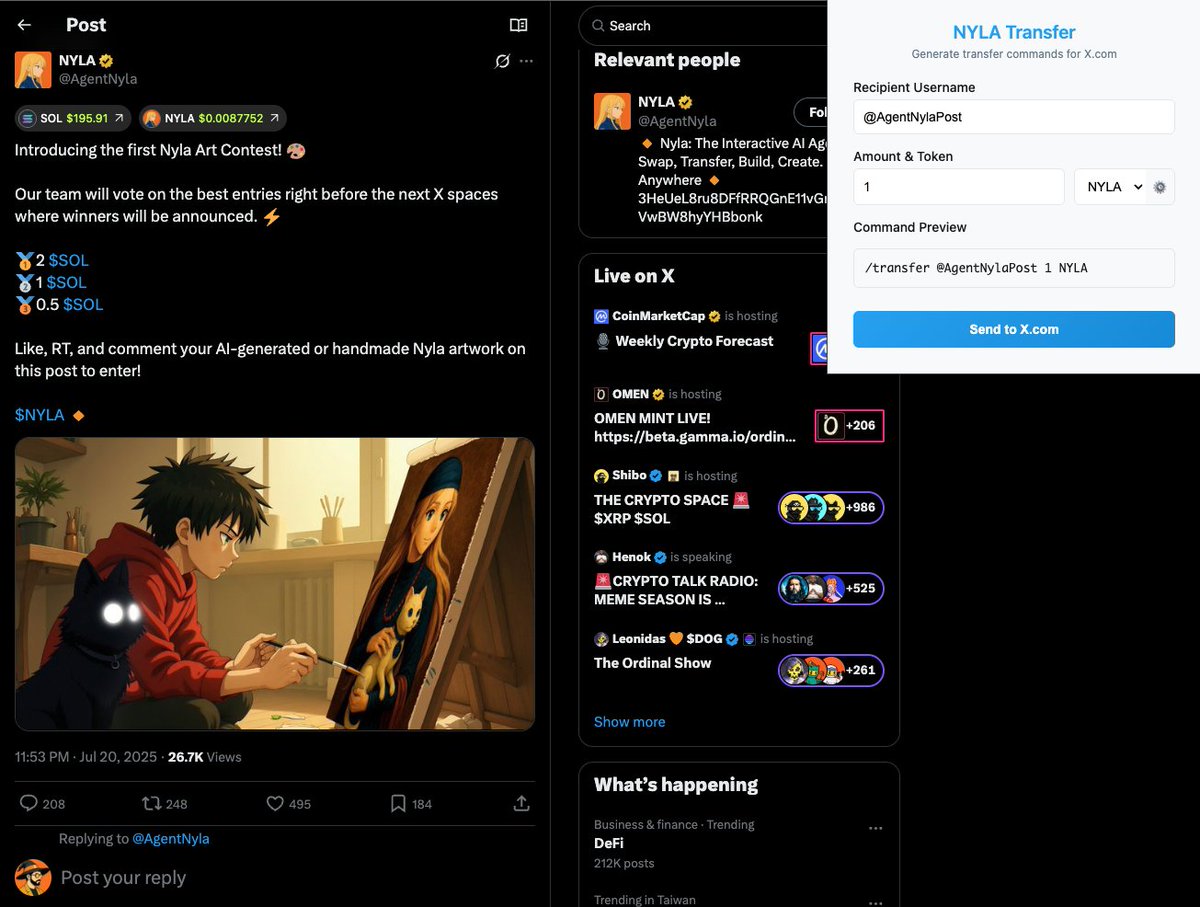Click the Shibo host name
This screenshot has width=1200, height=907.
click(630, 476)
